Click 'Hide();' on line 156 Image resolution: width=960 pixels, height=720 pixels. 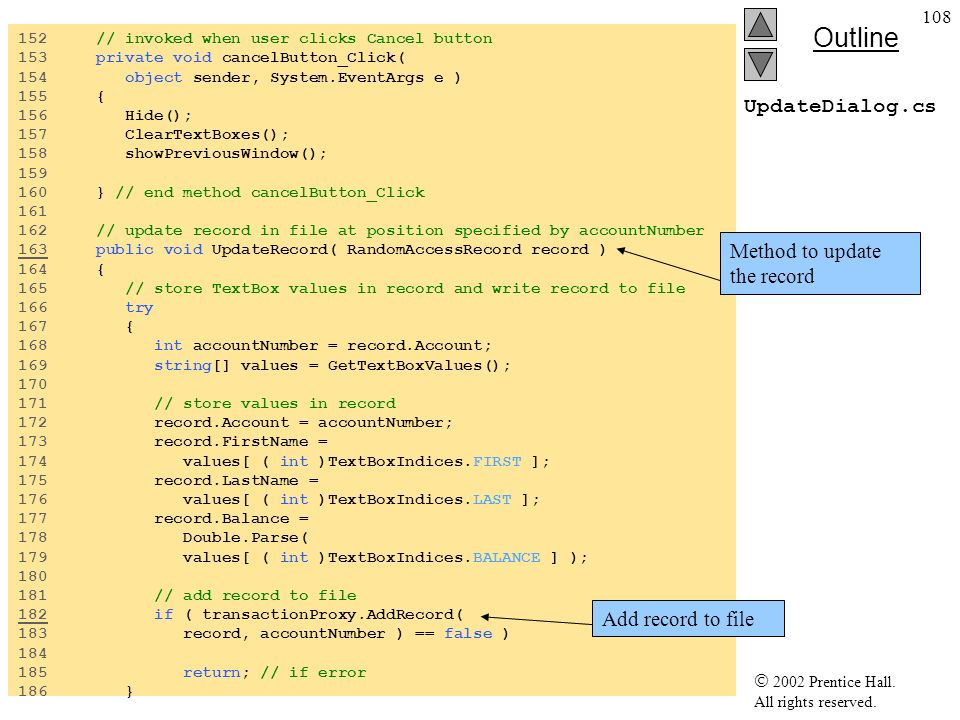[158, 116]
